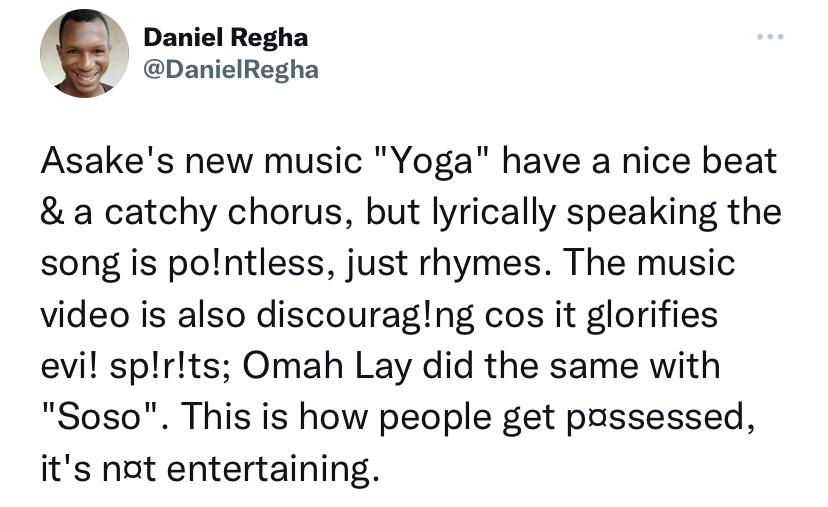Open the Daniel Regha display name

(x=225, y=37)
